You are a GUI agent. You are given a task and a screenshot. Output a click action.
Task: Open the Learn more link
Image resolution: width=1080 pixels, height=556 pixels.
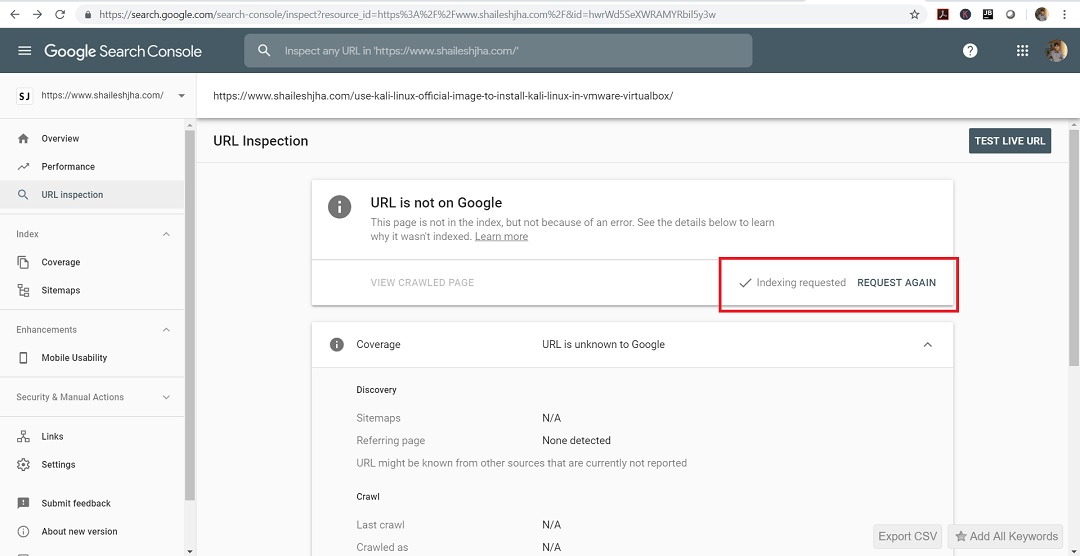click(501, 236)
